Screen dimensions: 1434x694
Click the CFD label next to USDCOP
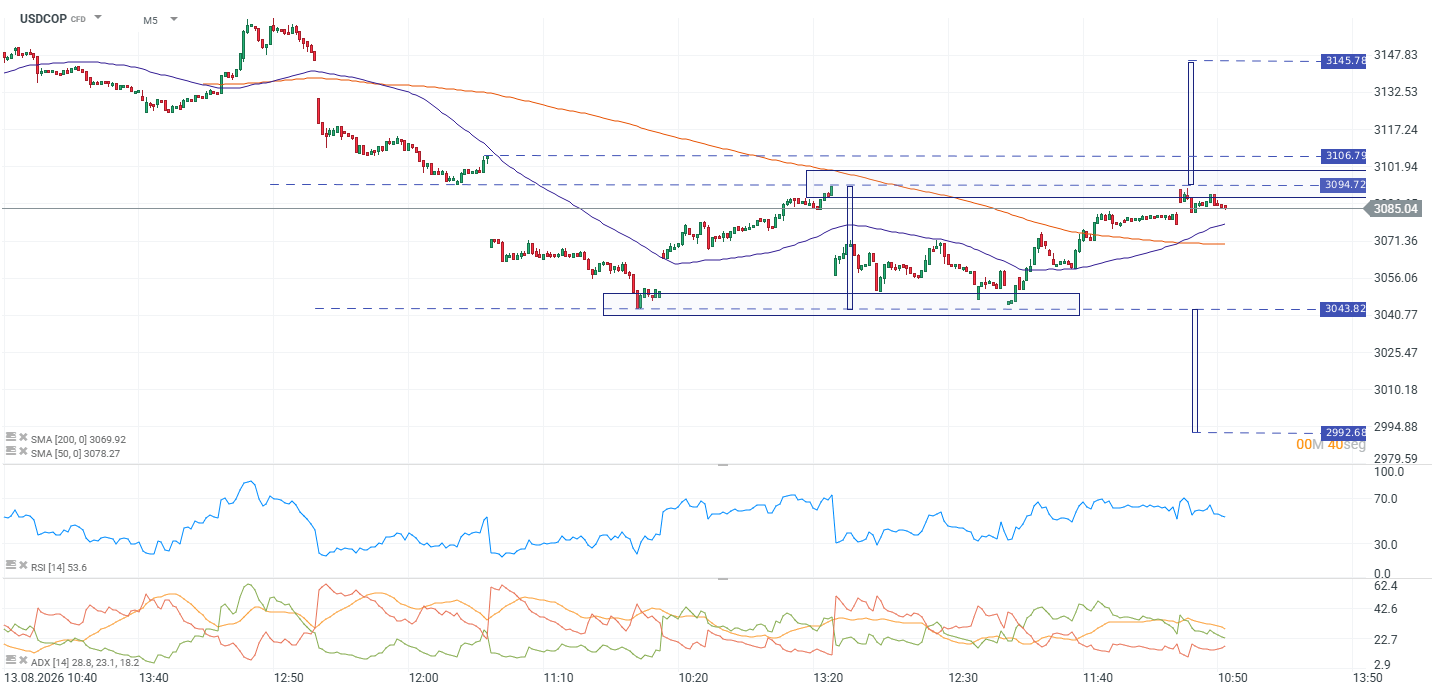[x=78, y=19]
